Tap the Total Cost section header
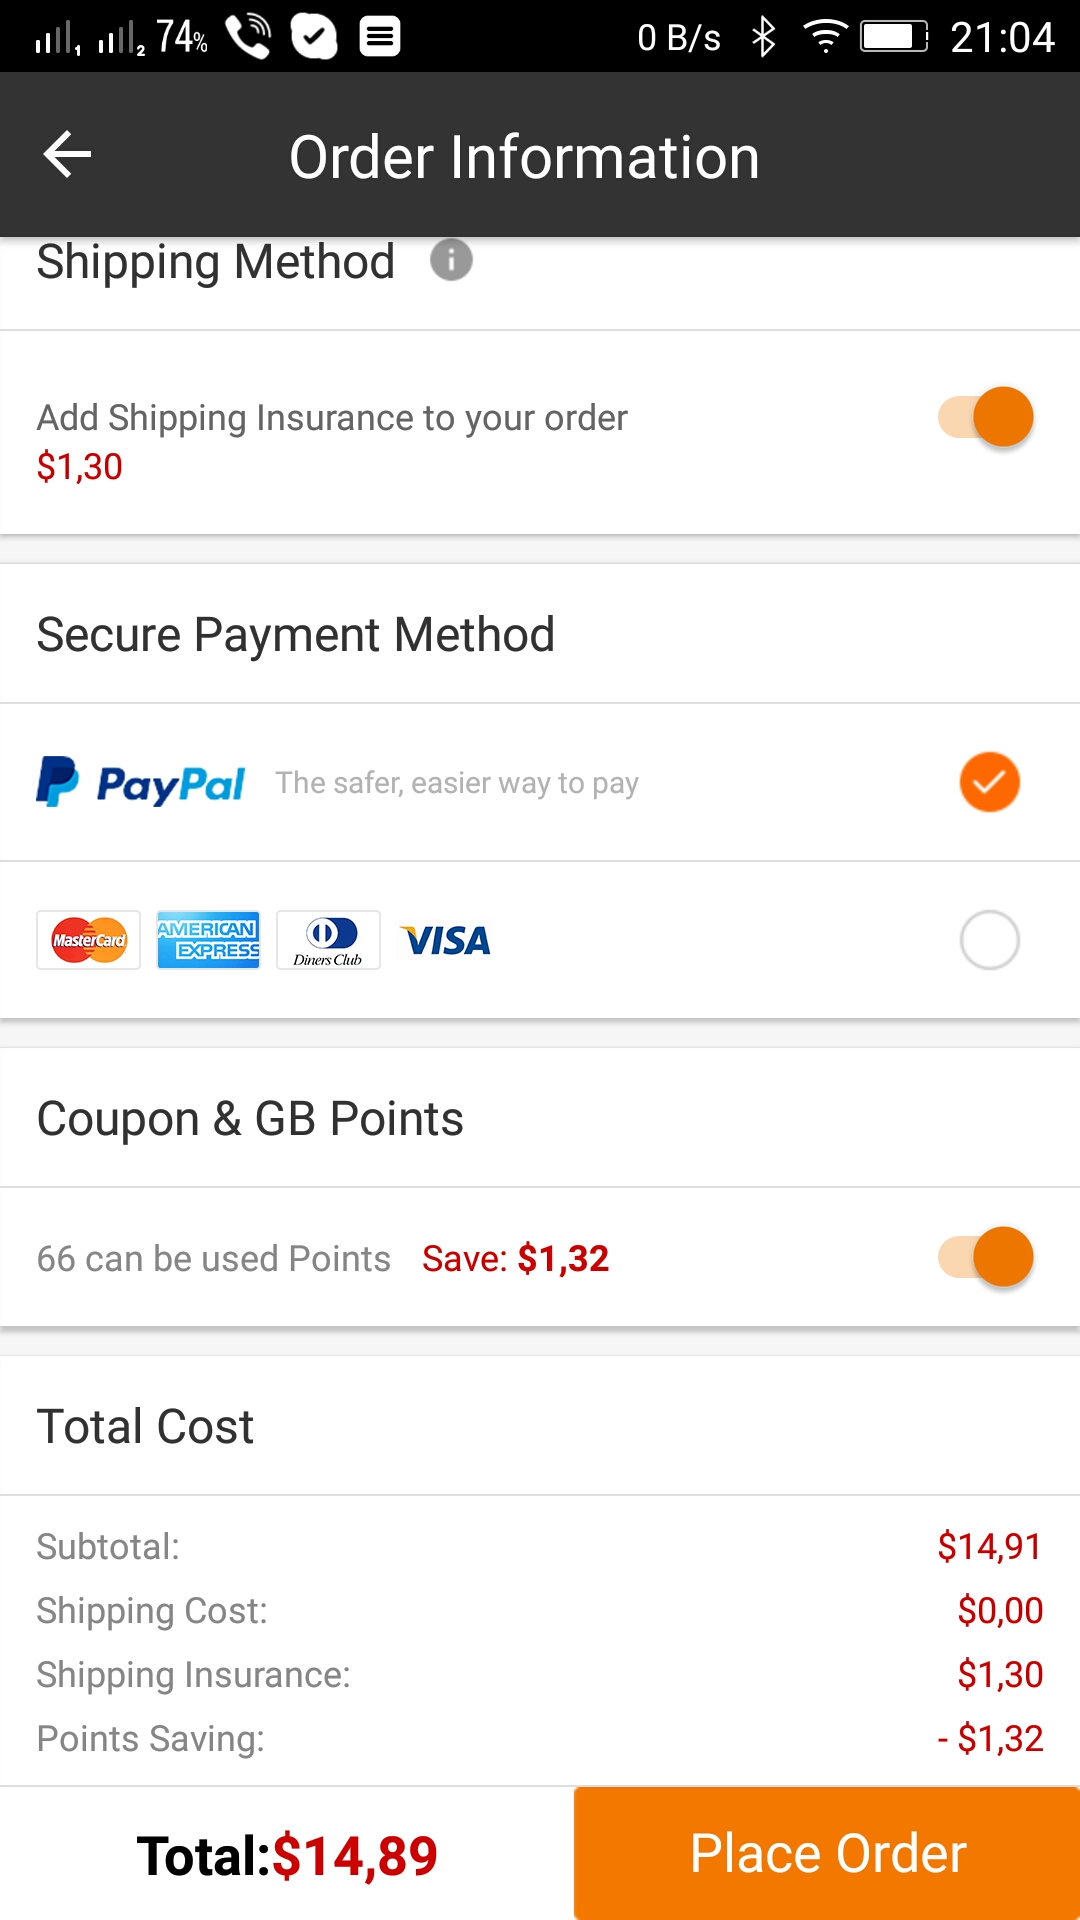1080x1920 pixels. pos(146,1427)
